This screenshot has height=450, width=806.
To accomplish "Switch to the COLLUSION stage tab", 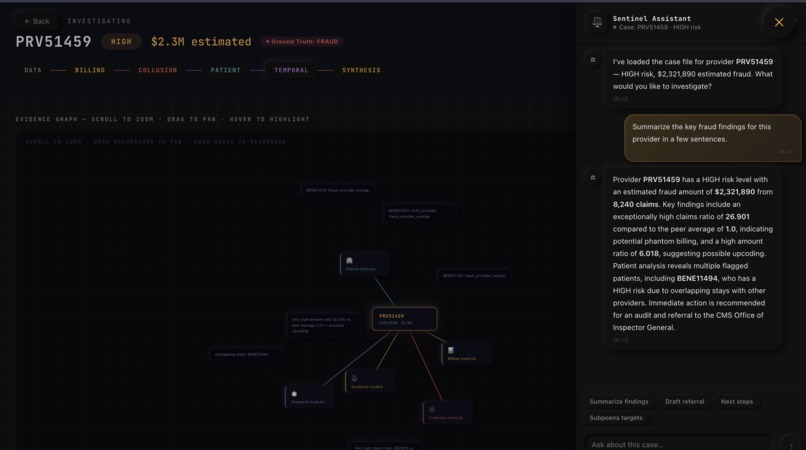I will 158,70.
